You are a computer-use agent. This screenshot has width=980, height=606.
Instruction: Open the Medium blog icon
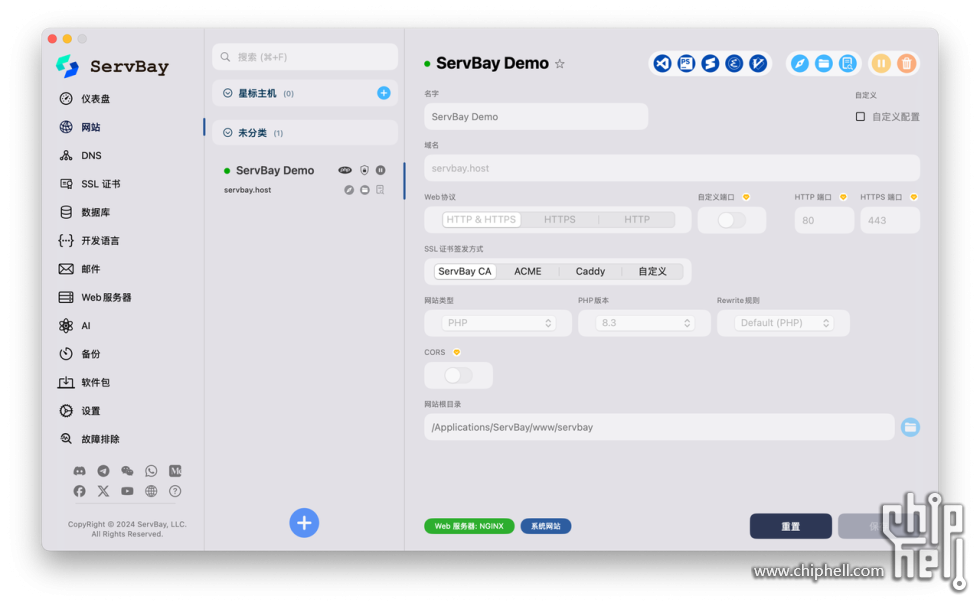[175, 471]
